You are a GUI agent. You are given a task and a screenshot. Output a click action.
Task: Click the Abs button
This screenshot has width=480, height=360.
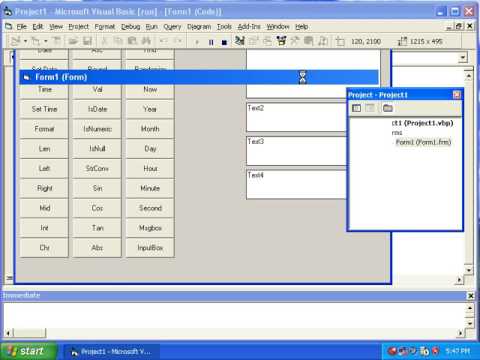pos(97,248)
